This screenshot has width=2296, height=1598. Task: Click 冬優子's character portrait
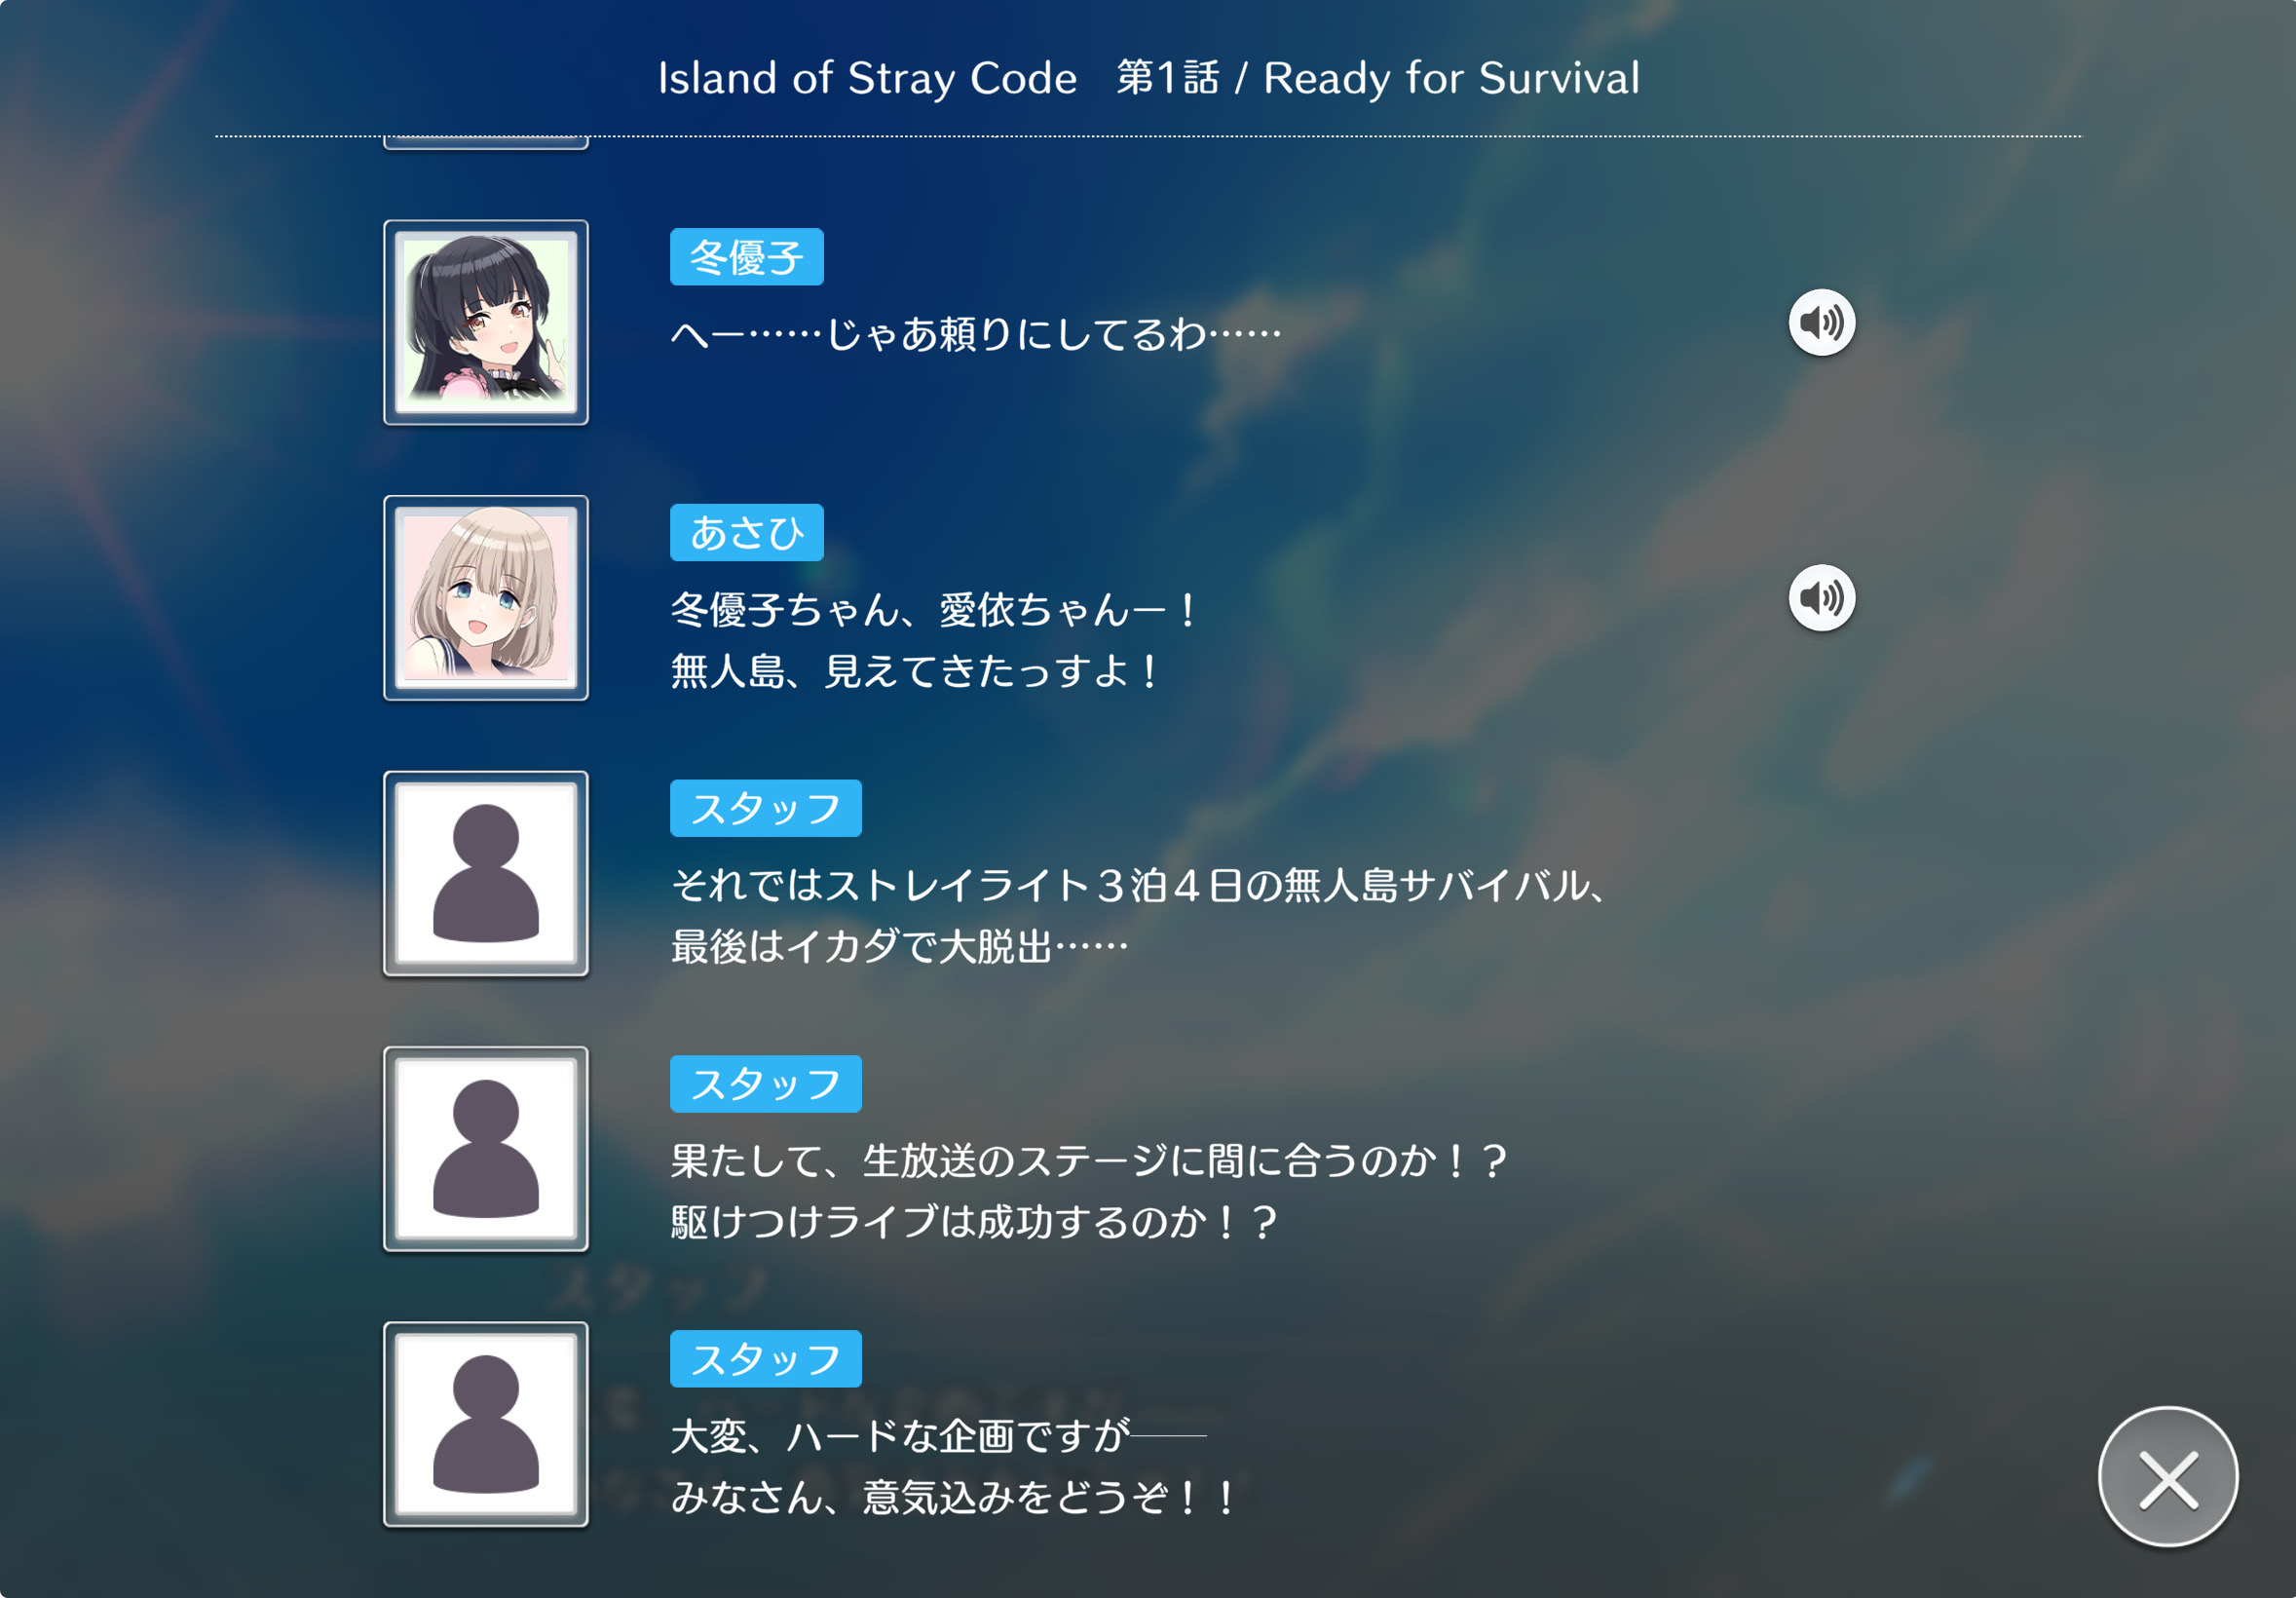(486, 322)
